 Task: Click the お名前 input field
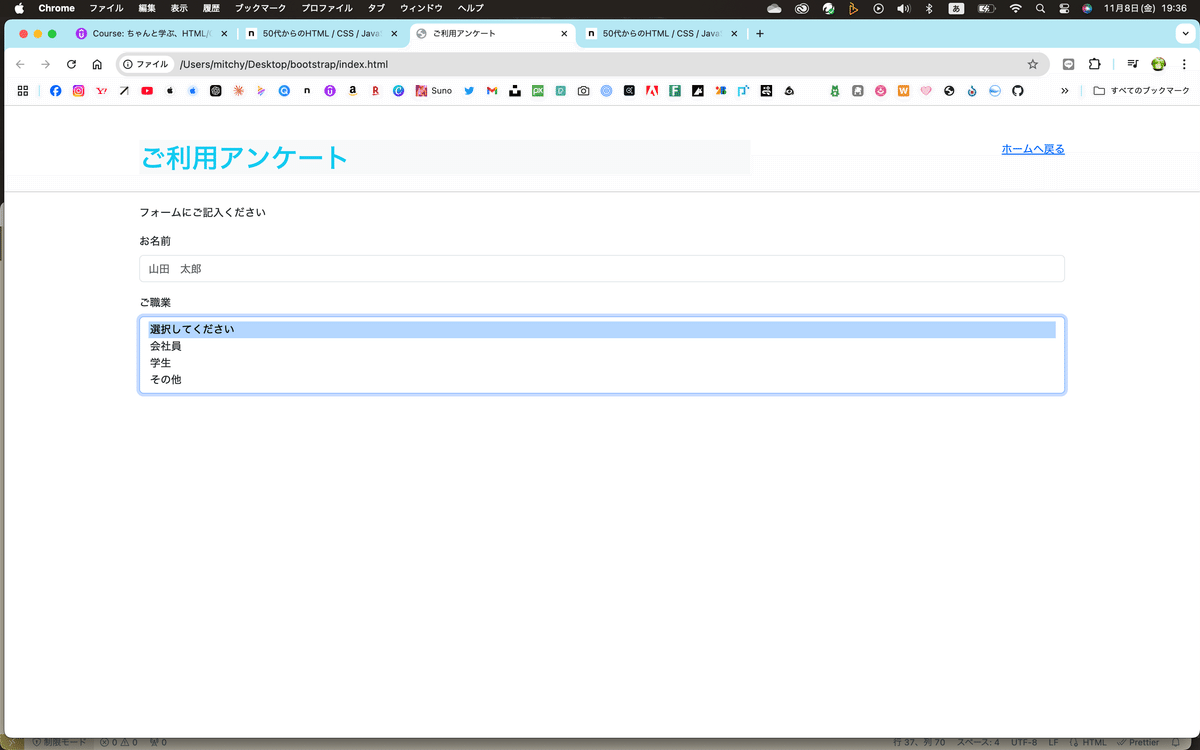click(600, 268)
